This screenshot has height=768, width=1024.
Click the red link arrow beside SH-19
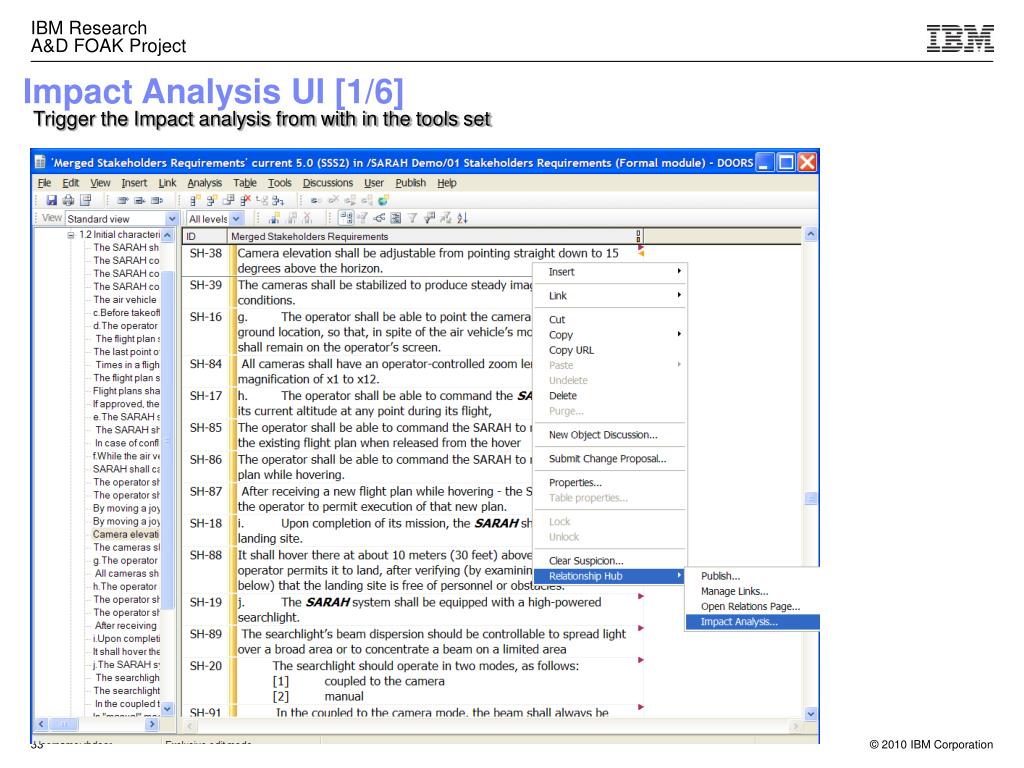641,596
